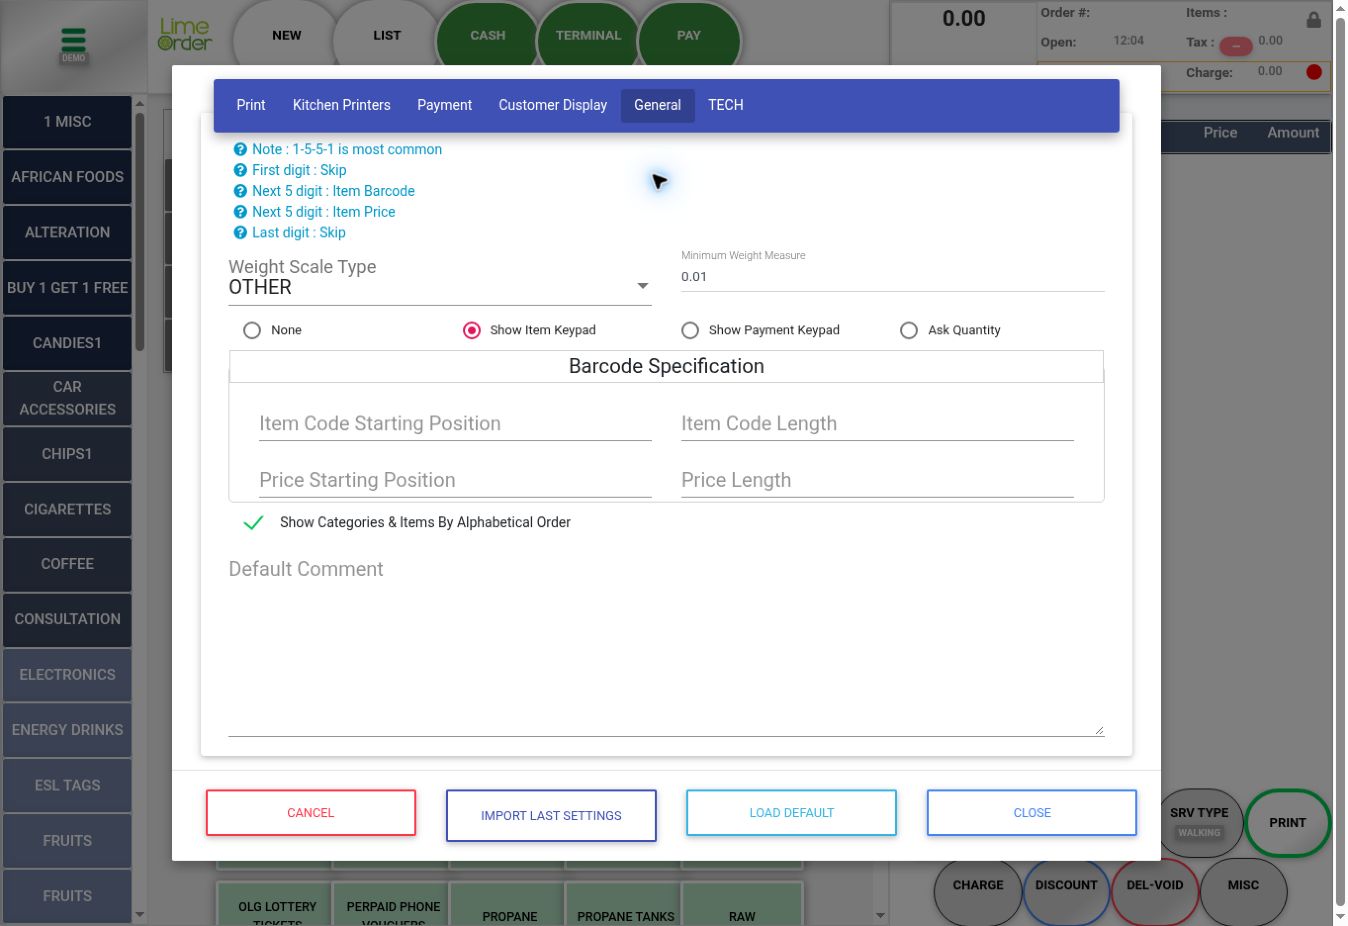Click the CLOSE button in the dialog
The width and height of the screenshot is (1348, 926).
click(1032, 813)
